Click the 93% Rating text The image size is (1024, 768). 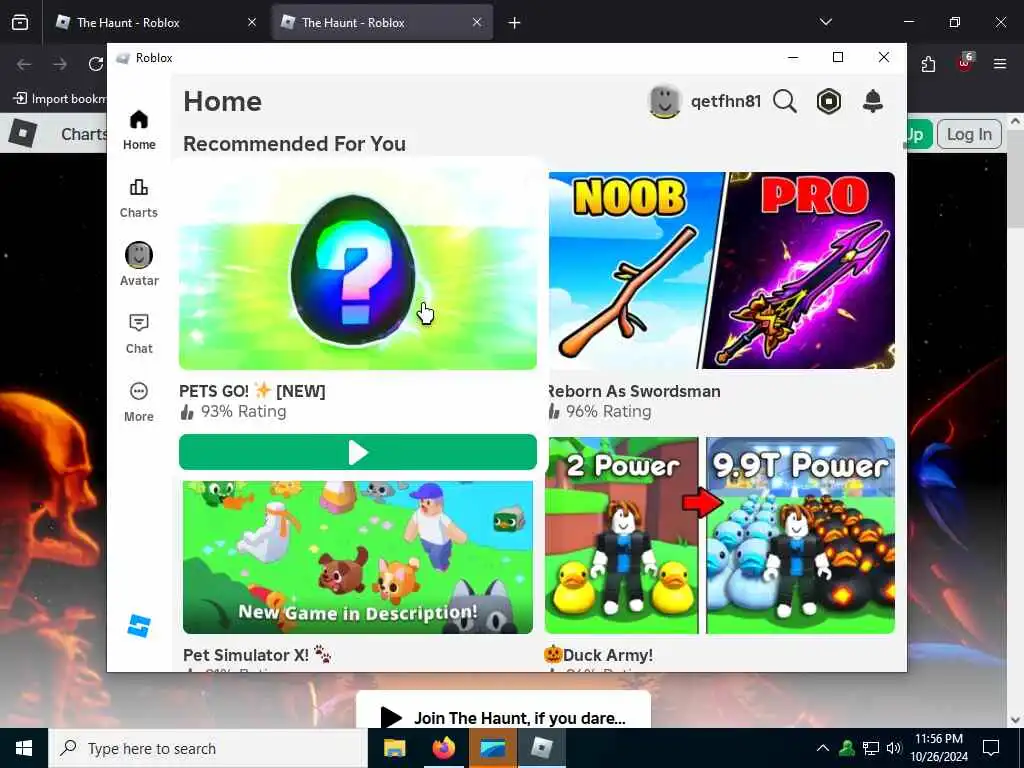pyautogui.click(x=243, y=411)
